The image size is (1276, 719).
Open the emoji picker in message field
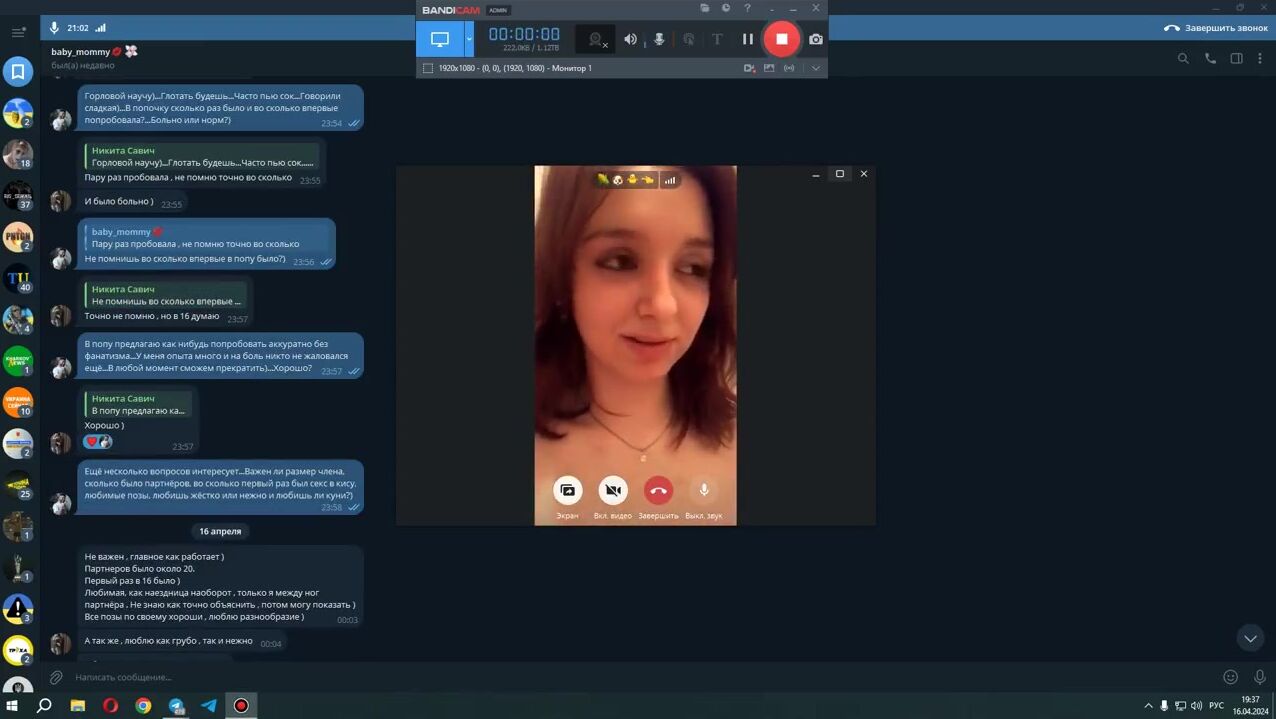(x=1231, y=677)
